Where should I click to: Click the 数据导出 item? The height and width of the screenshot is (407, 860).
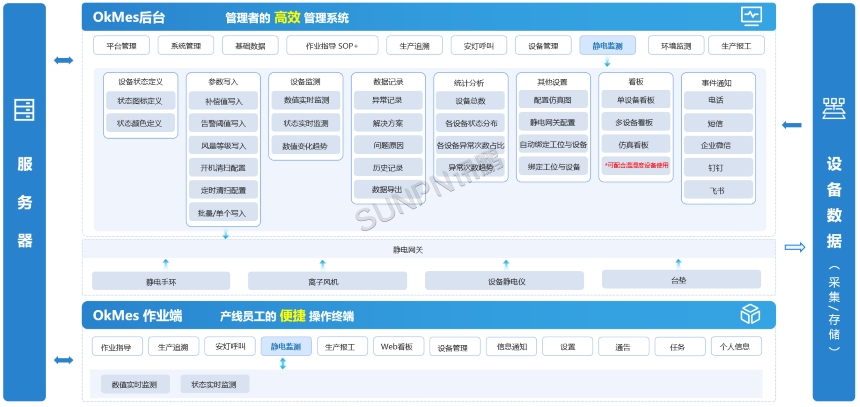(x=388, y=189)
